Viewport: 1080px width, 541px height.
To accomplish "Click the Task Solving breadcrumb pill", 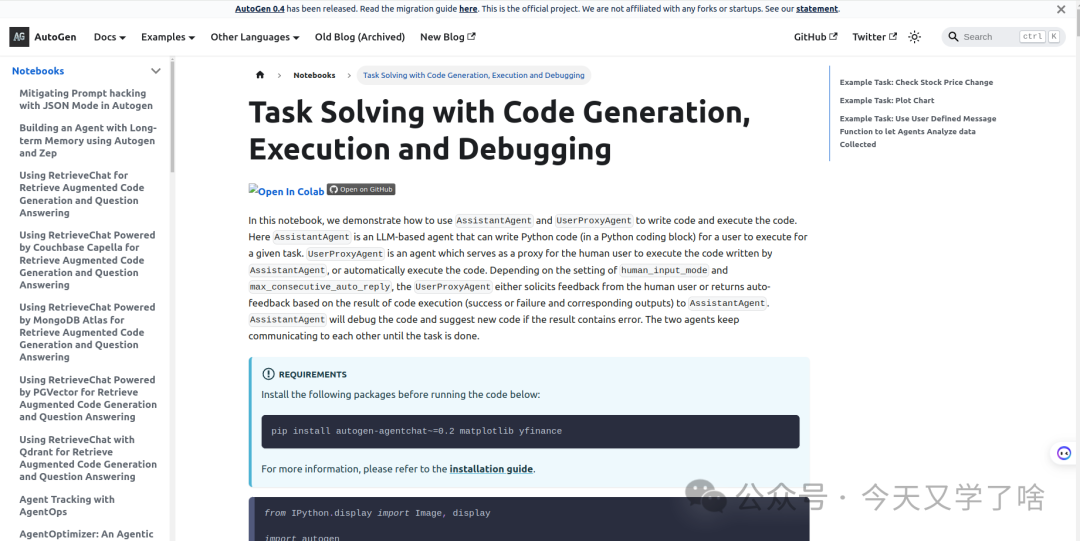I will coord(474,75).
